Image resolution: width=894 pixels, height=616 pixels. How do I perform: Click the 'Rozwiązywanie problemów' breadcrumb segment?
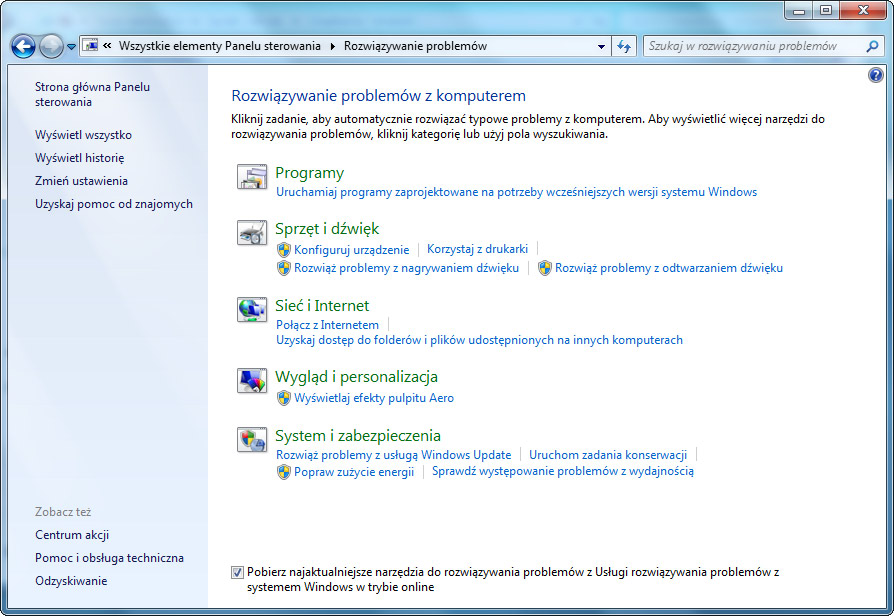click(415, 46)
